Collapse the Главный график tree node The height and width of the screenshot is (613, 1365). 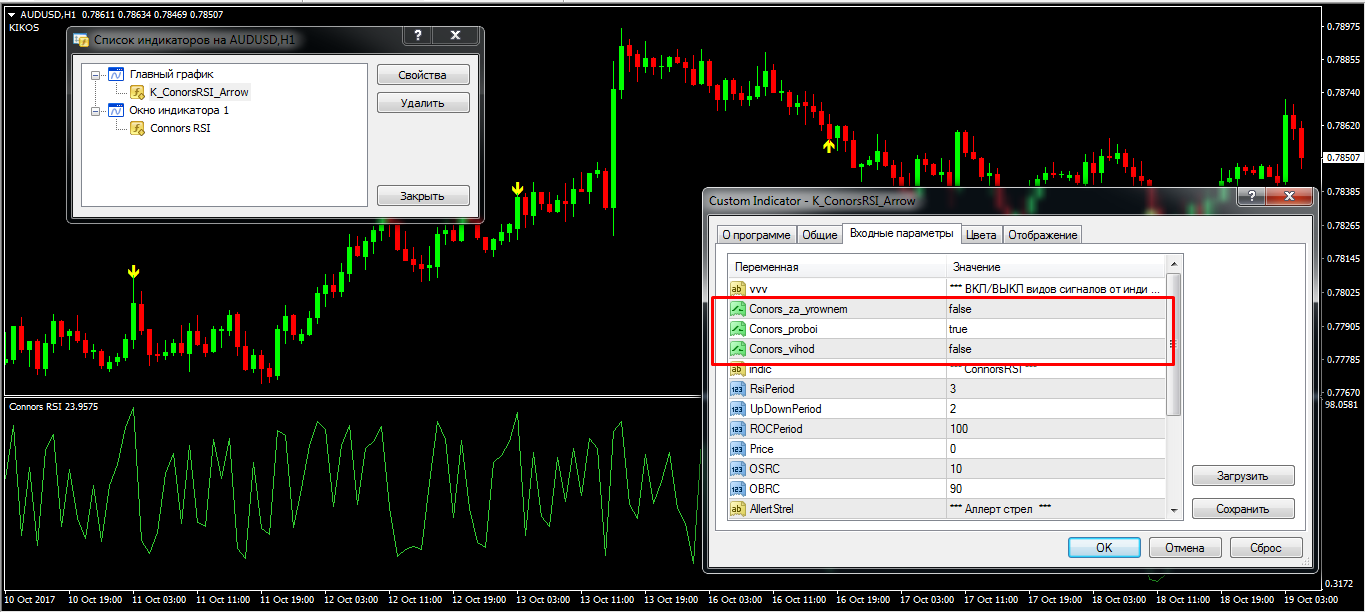click(x=95, y=74)
